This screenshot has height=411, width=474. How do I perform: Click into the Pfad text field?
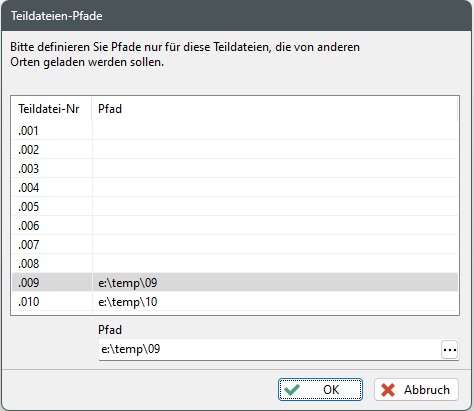click(x=270, y=350)
